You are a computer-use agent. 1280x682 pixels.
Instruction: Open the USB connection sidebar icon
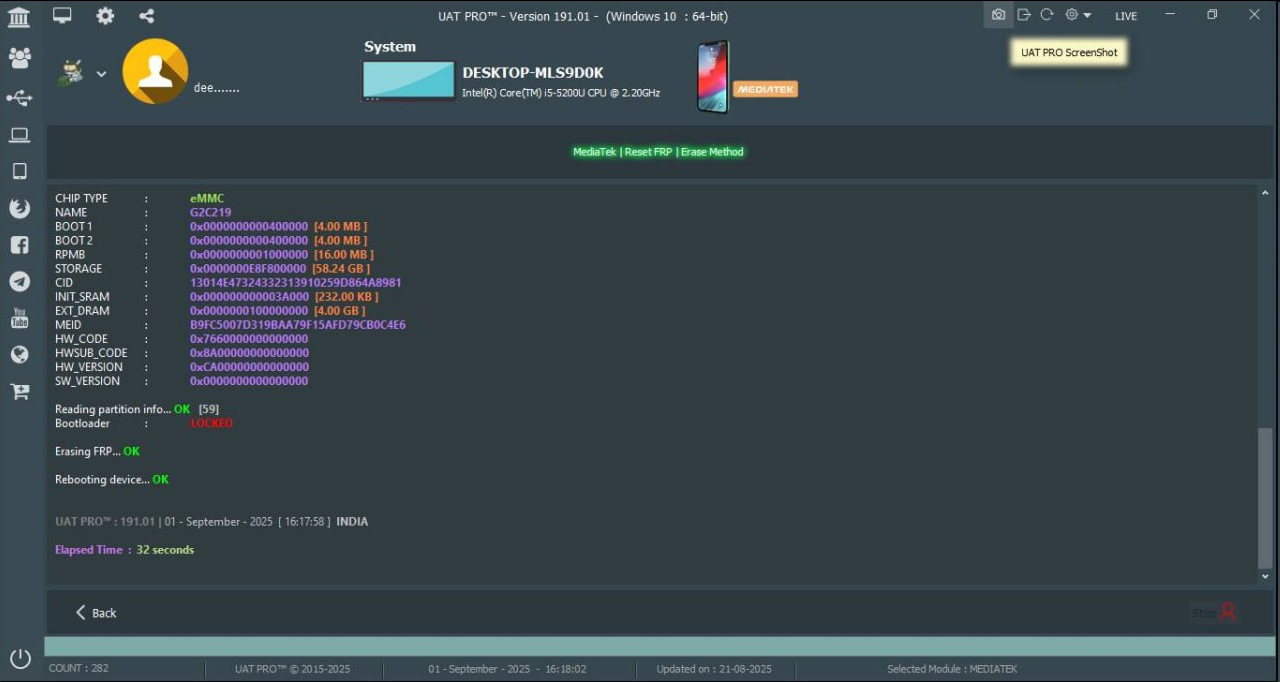tap(19, 98)
